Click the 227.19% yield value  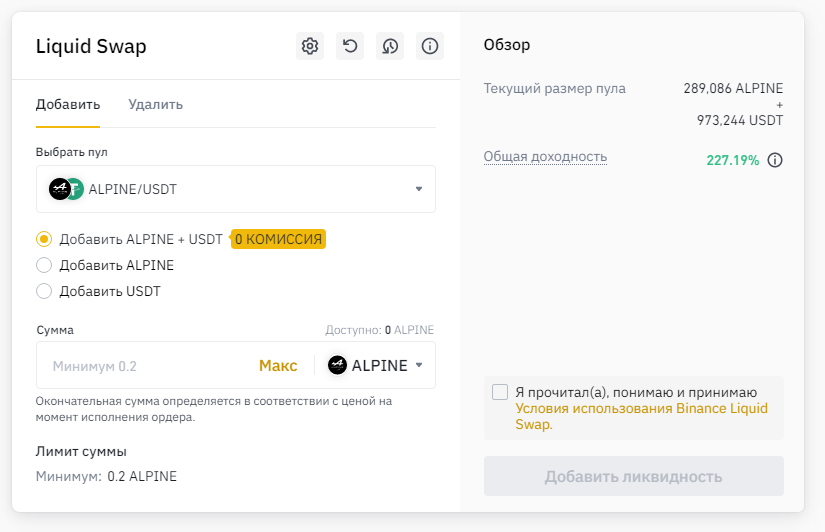coord(732,160)
